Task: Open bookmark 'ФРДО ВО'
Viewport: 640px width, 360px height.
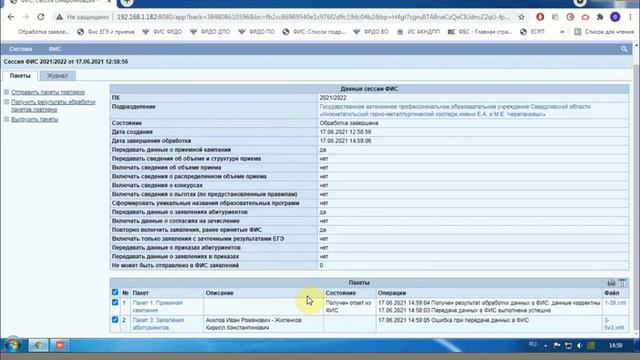Action: [x=371, y=31]
